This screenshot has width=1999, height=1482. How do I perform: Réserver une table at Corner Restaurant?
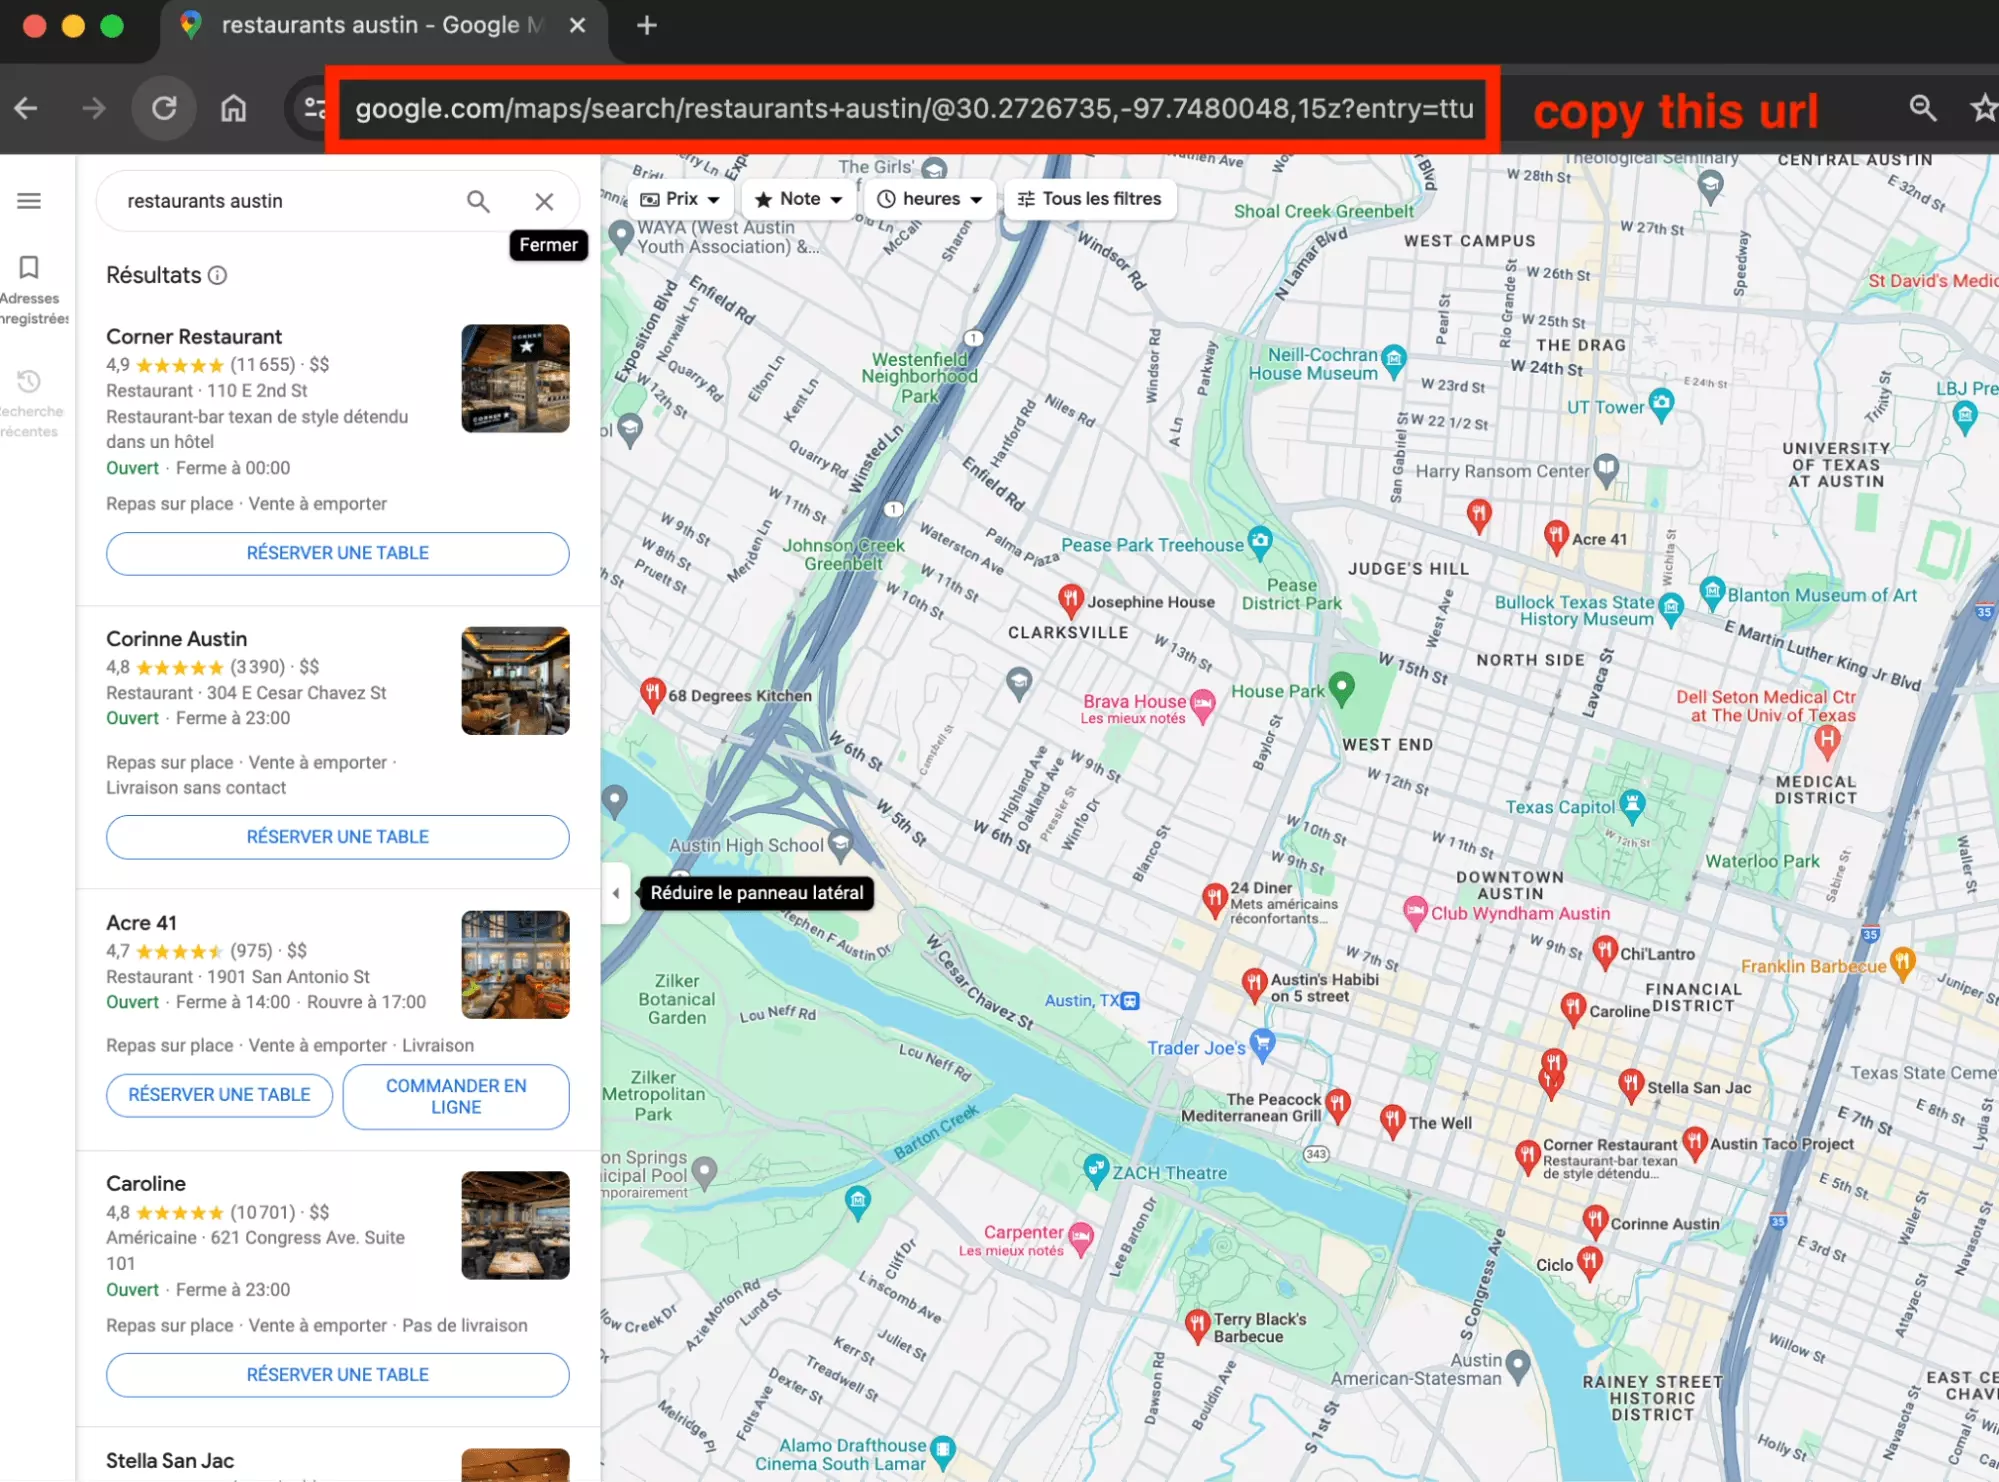[337, 553]
